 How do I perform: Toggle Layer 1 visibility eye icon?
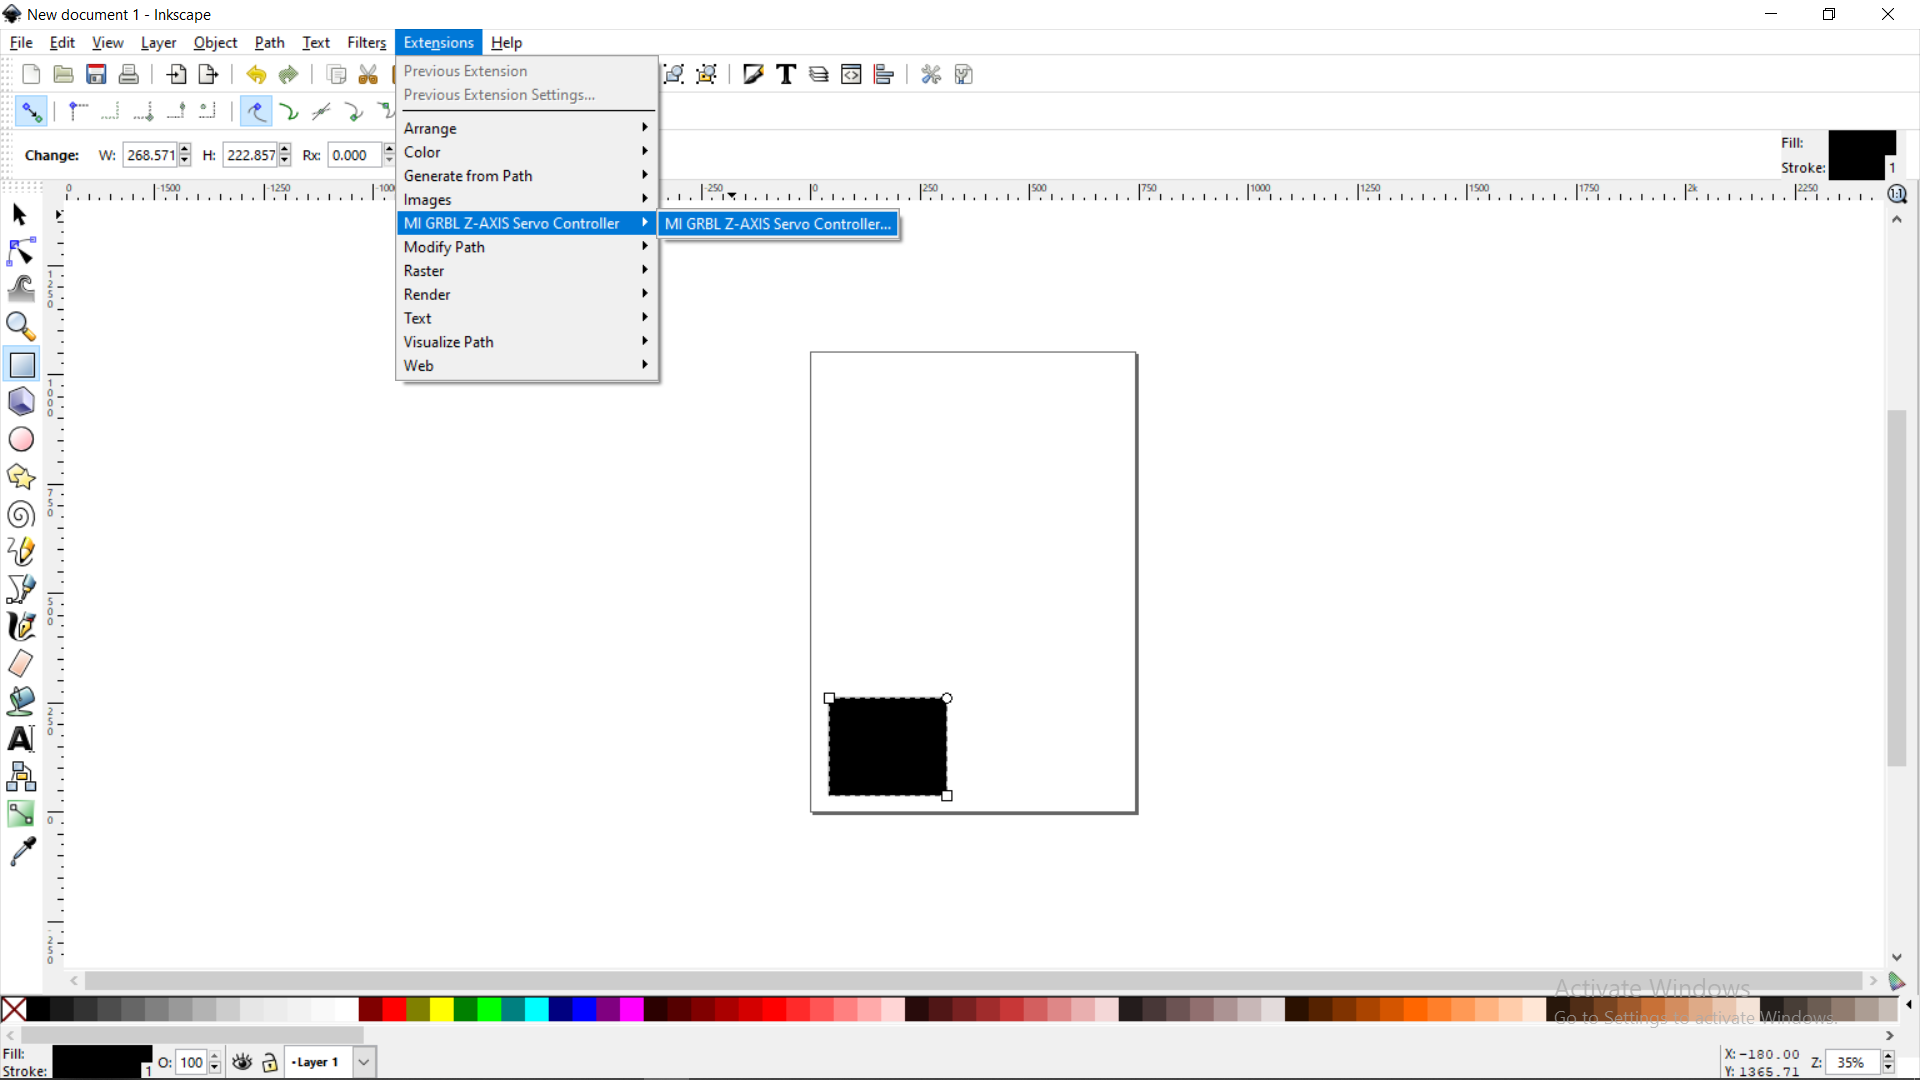pos(242,1062)
